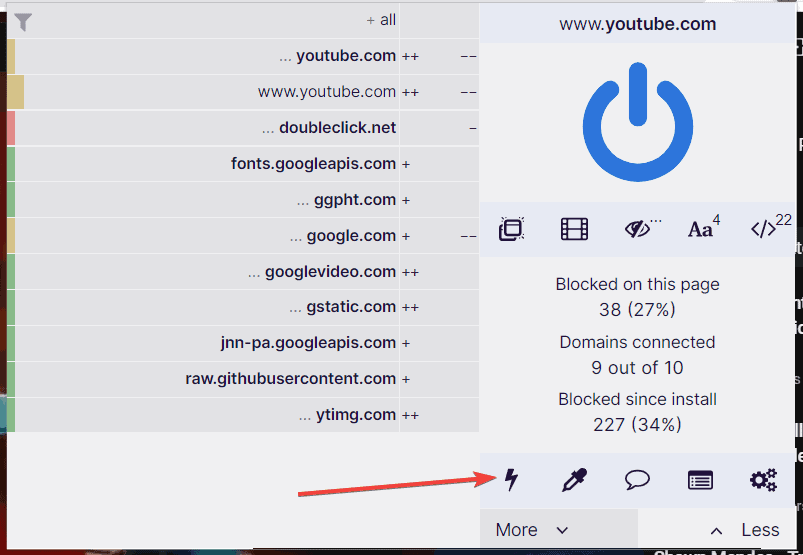Click the green swatch beside fonts.googleapis.com
Viewport: 803px width, 555px height.
pyautogui.click(x=11, y=164)
